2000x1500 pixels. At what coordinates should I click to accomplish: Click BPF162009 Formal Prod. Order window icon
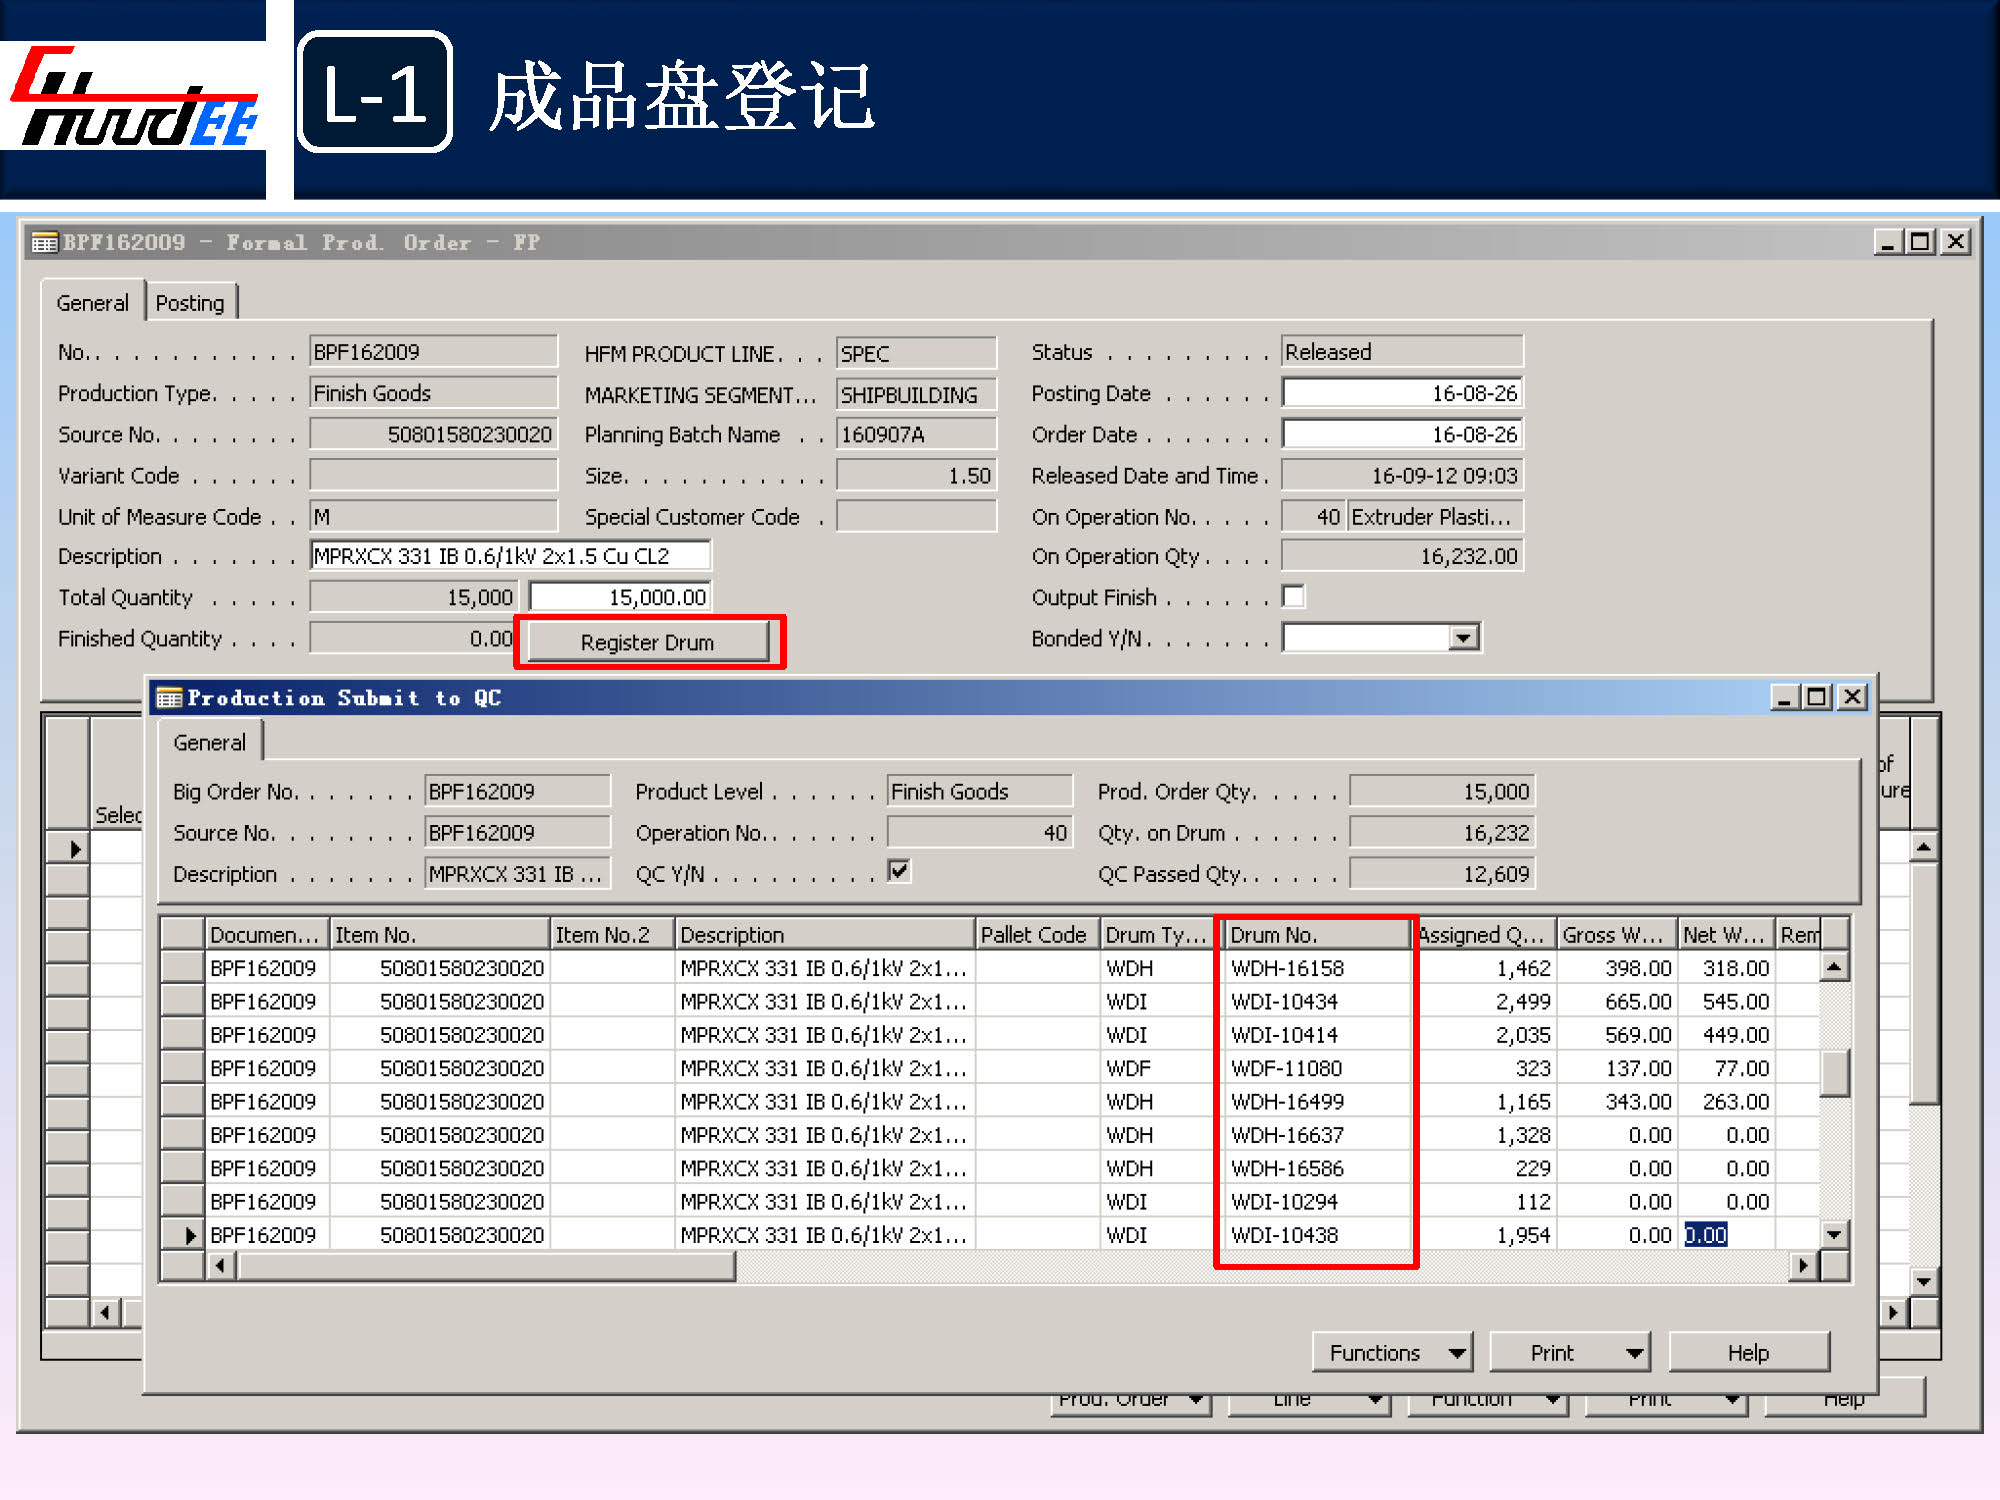click(x=44, y=243)
